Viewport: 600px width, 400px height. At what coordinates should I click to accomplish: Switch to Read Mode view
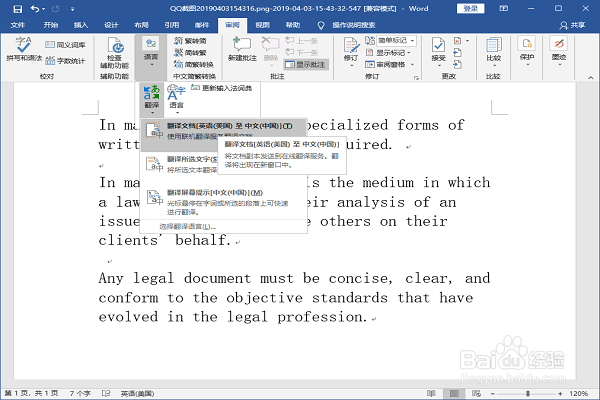(431, 393)
